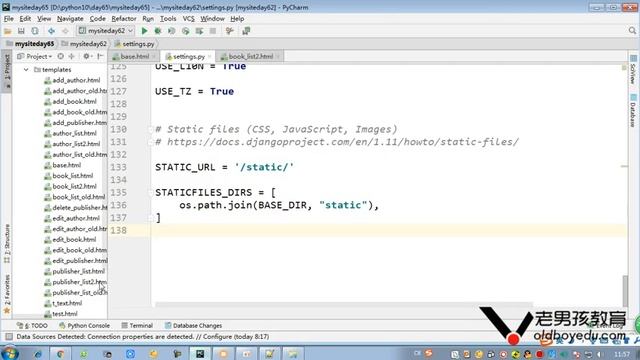Viewport: 640px width, 360px height.
Task: Open the Project view selector dropdown
Action: (35, 56)
